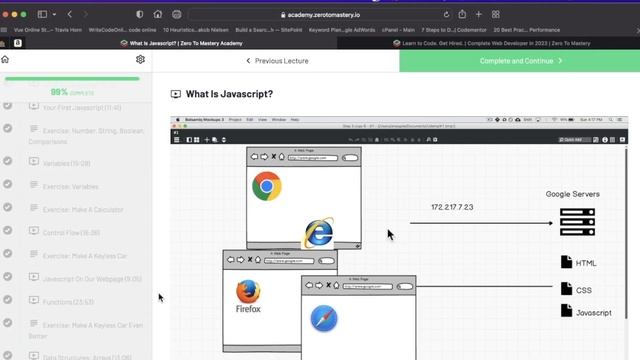The image size is (640, 360).
Task: Click the text icon next to Make A Calculator
Action: point(34,208)
